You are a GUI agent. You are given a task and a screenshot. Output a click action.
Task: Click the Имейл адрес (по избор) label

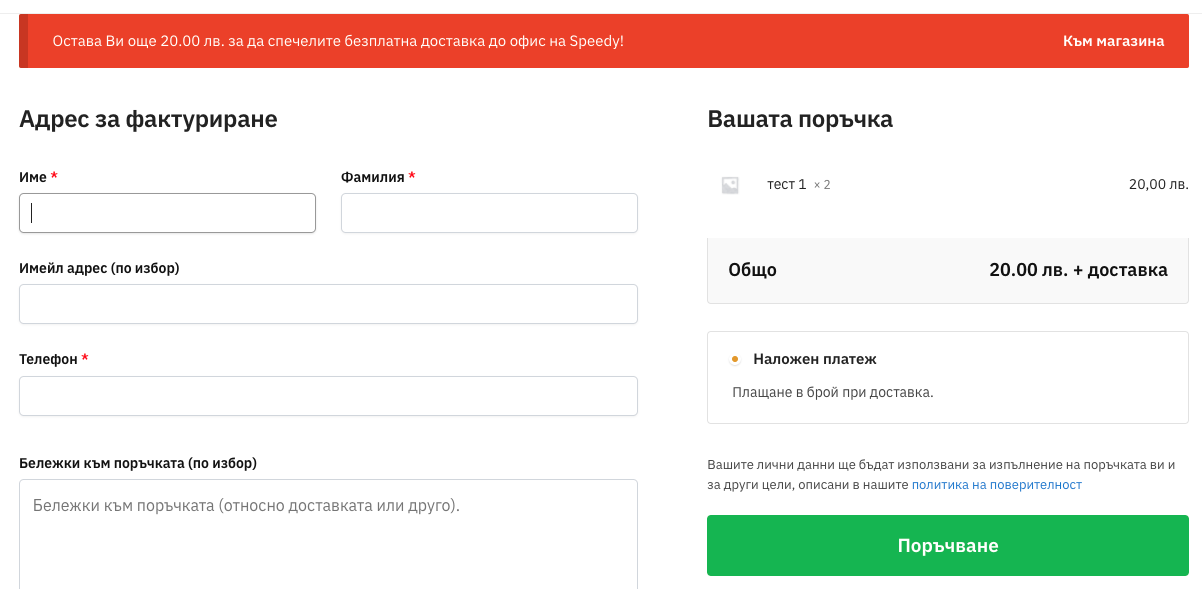tap(99, 268)
